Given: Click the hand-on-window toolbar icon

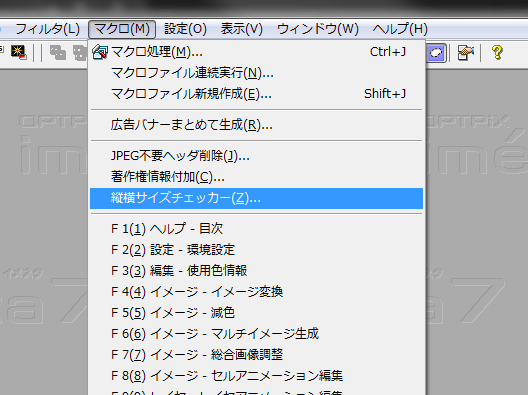Looking at the screenshot, I should click(x=466, y=53).
